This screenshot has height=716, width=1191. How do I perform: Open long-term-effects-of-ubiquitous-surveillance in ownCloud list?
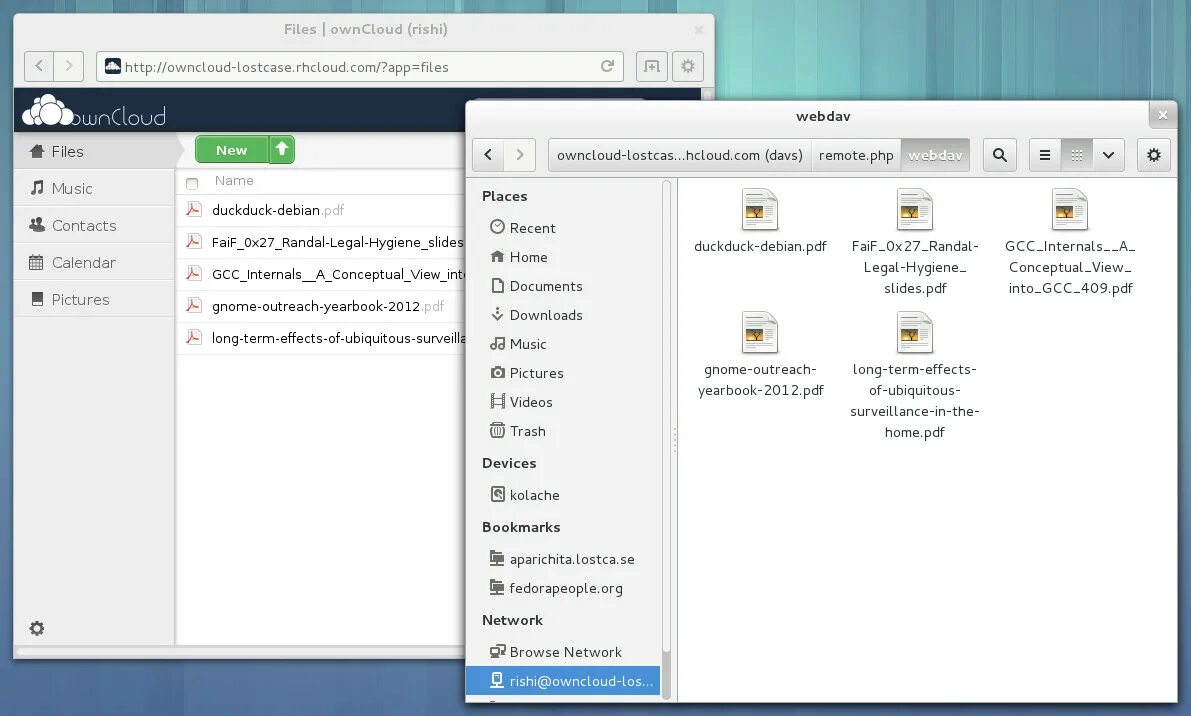(337, 338)
